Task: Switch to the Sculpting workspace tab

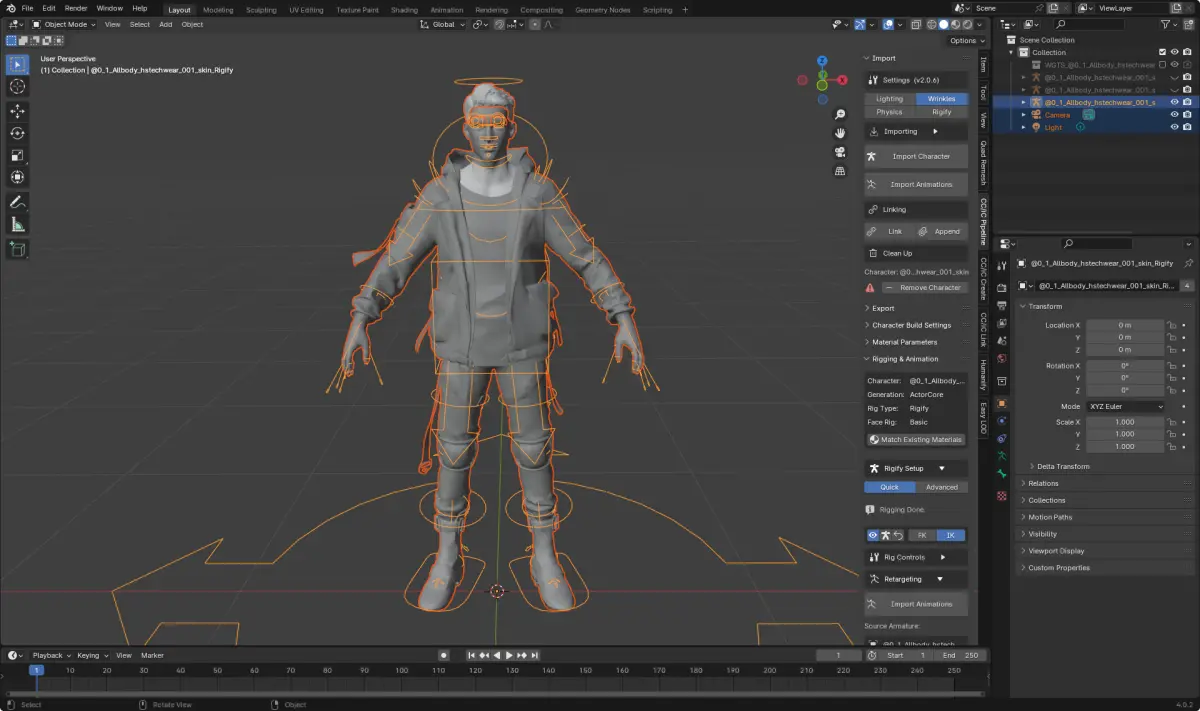Action: tap(261, 10)
